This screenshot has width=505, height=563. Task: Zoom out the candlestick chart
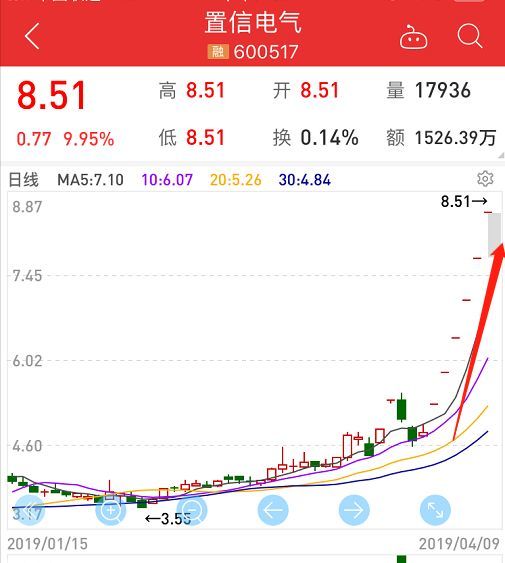(x=192, y=510)
